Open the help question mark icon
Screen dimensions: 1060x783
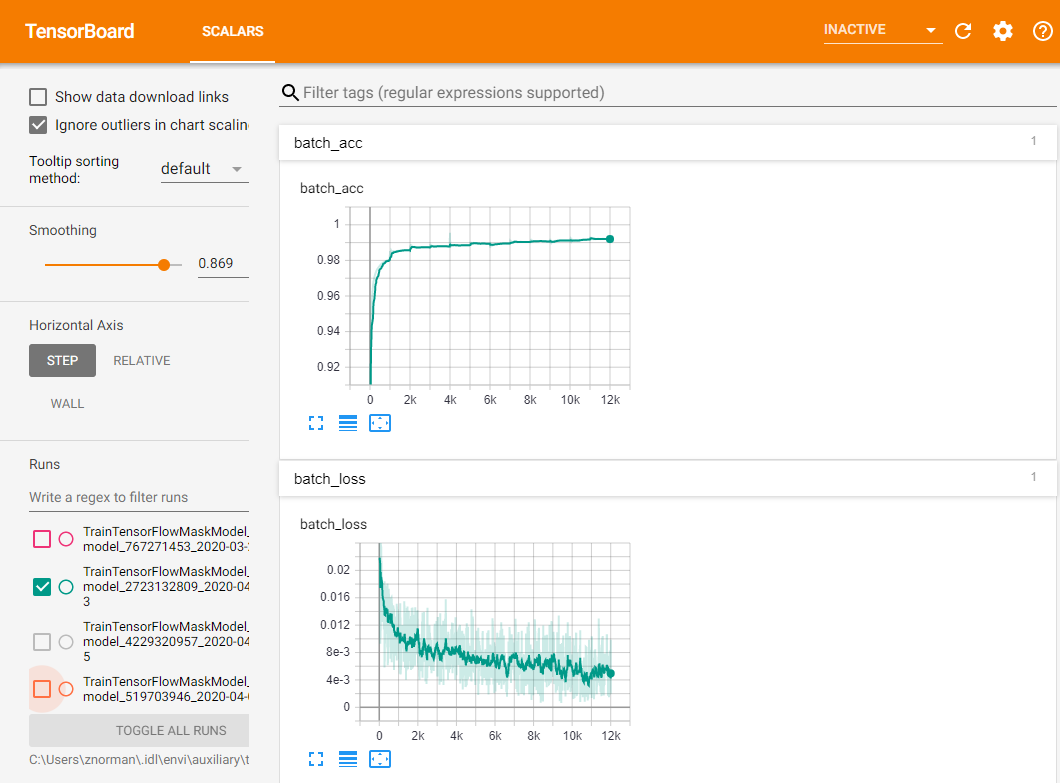(x=1042, y=31)
